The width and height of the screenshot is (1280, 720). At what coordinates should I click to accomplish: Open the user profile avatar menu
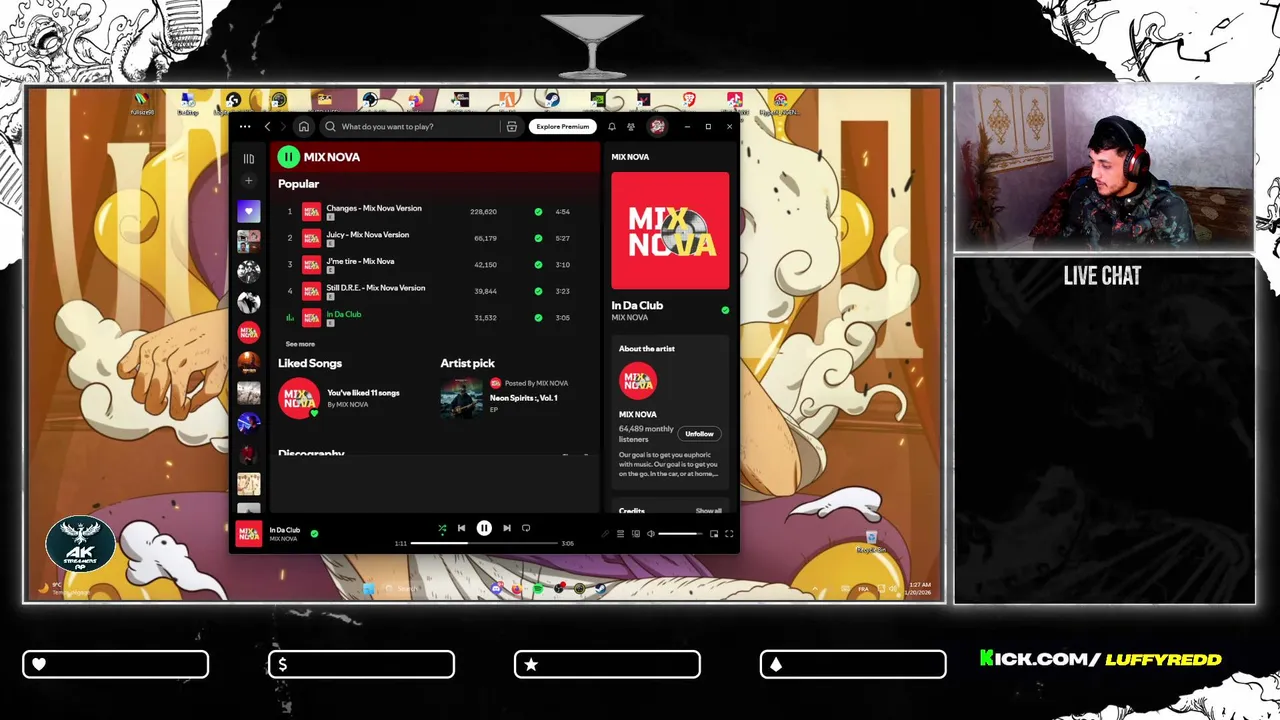pyautogui.click(x=657, y=127)
